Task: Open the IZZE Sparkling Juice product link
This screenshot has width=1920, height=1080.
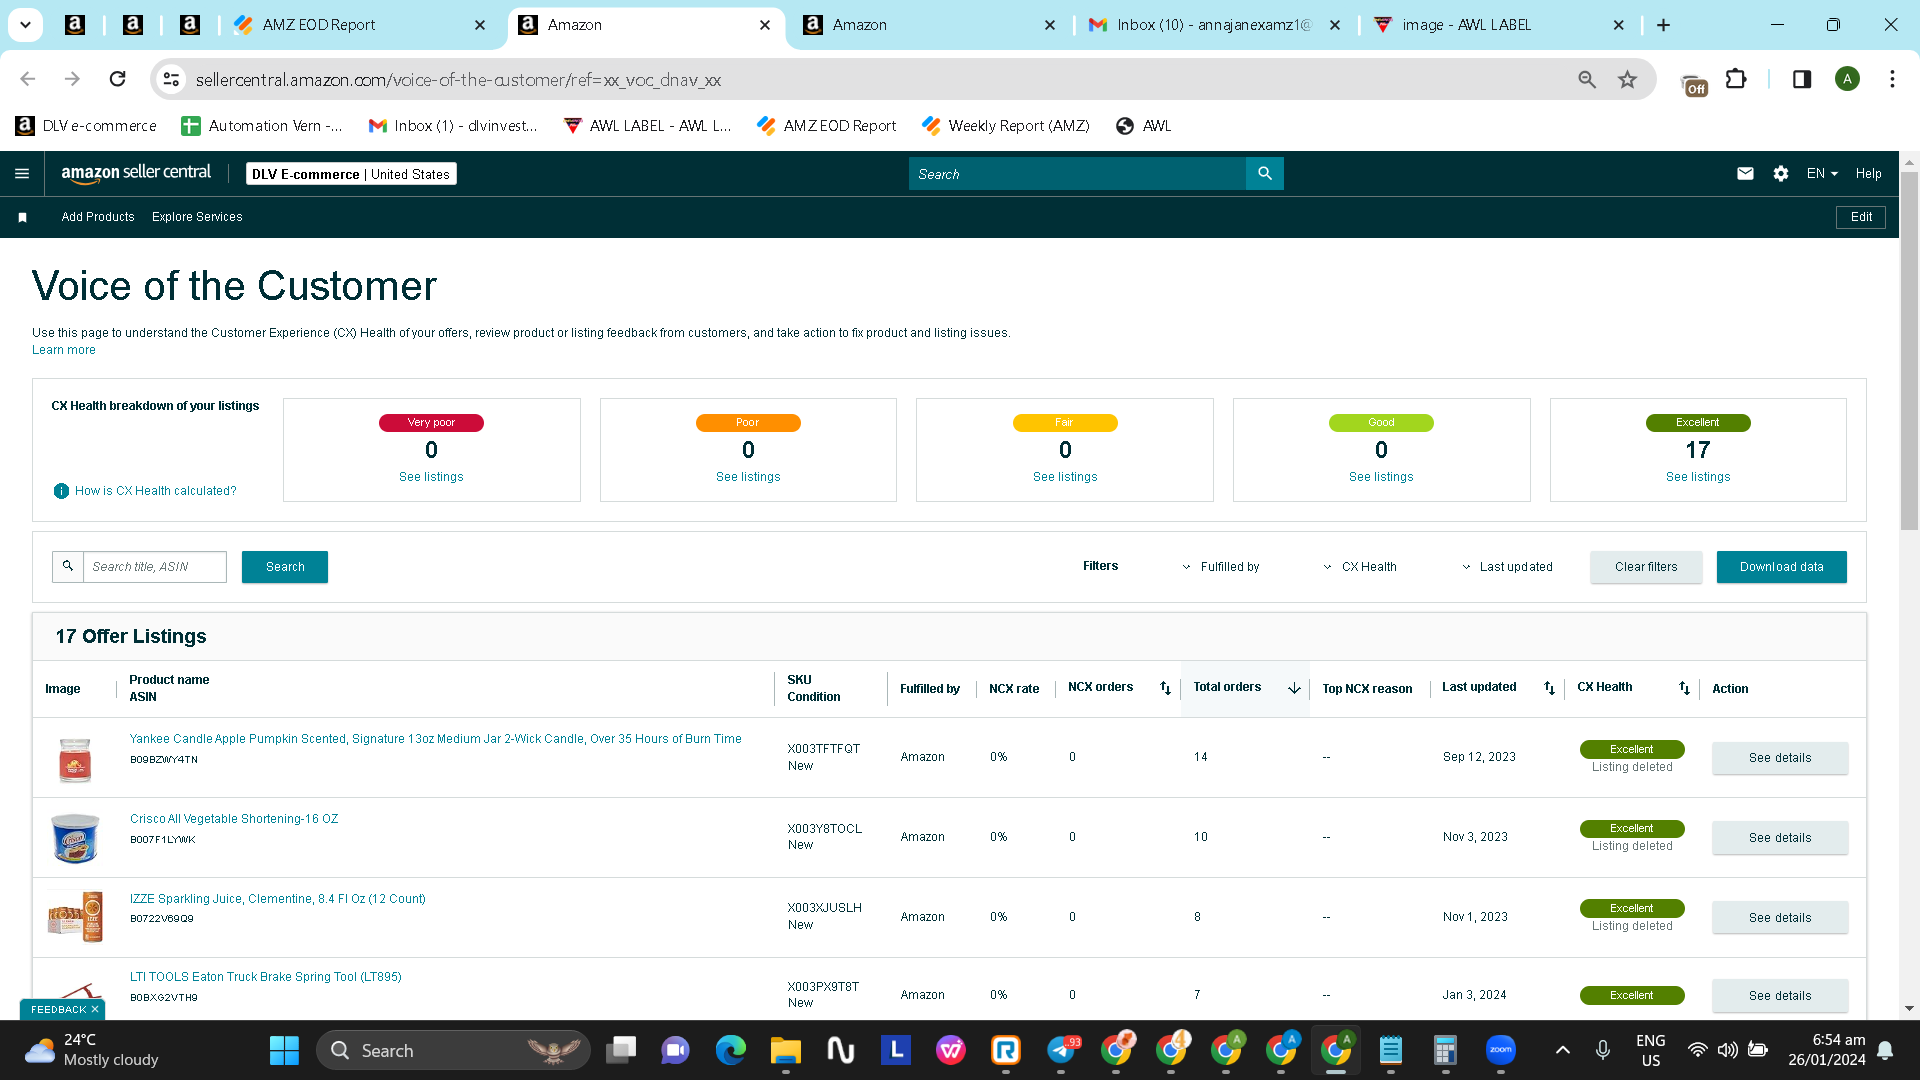Action: point(278,899)
